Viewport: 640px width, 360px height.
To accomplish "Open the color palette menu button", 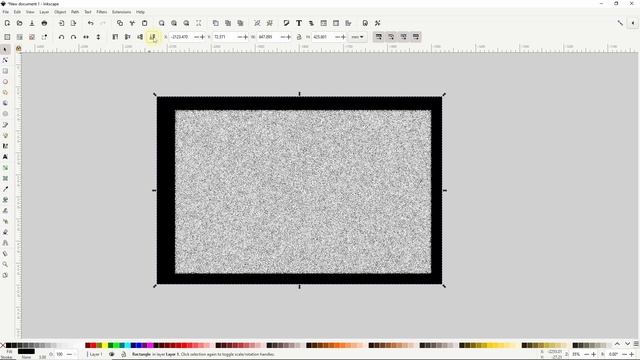I will coord(636,344).
